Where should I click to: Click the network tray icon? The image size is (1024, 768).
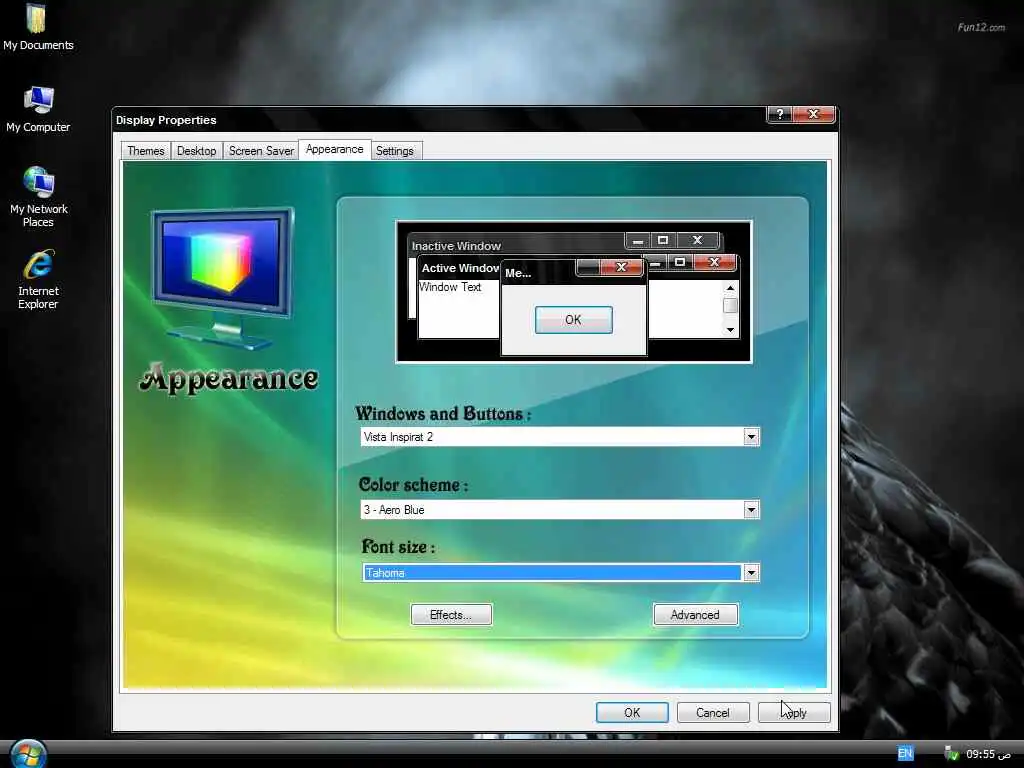[x=952, y=754]
